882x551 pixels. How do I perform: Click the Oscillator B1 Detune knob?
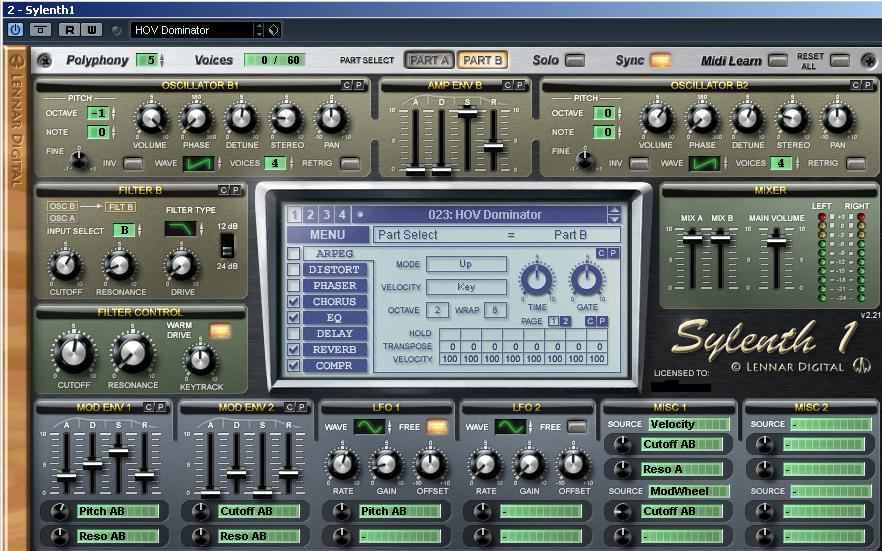point(241,119)
